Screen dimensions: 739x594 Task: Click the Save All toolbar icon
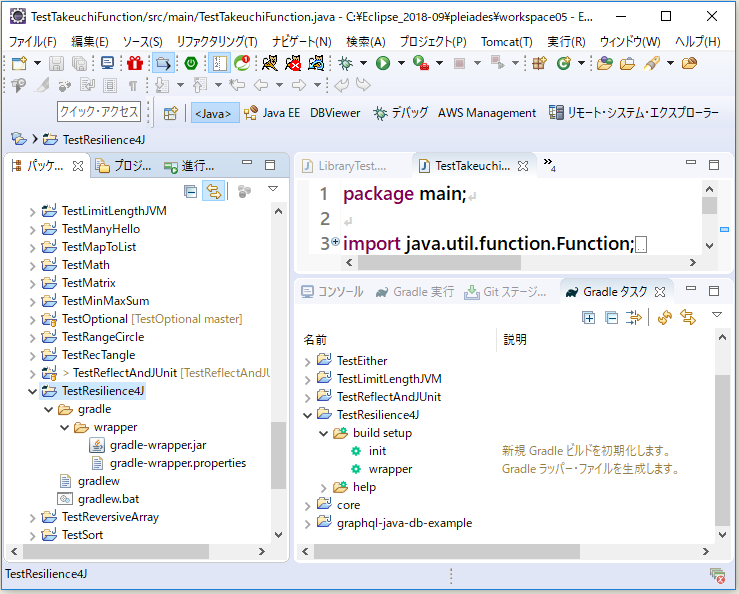79,63
